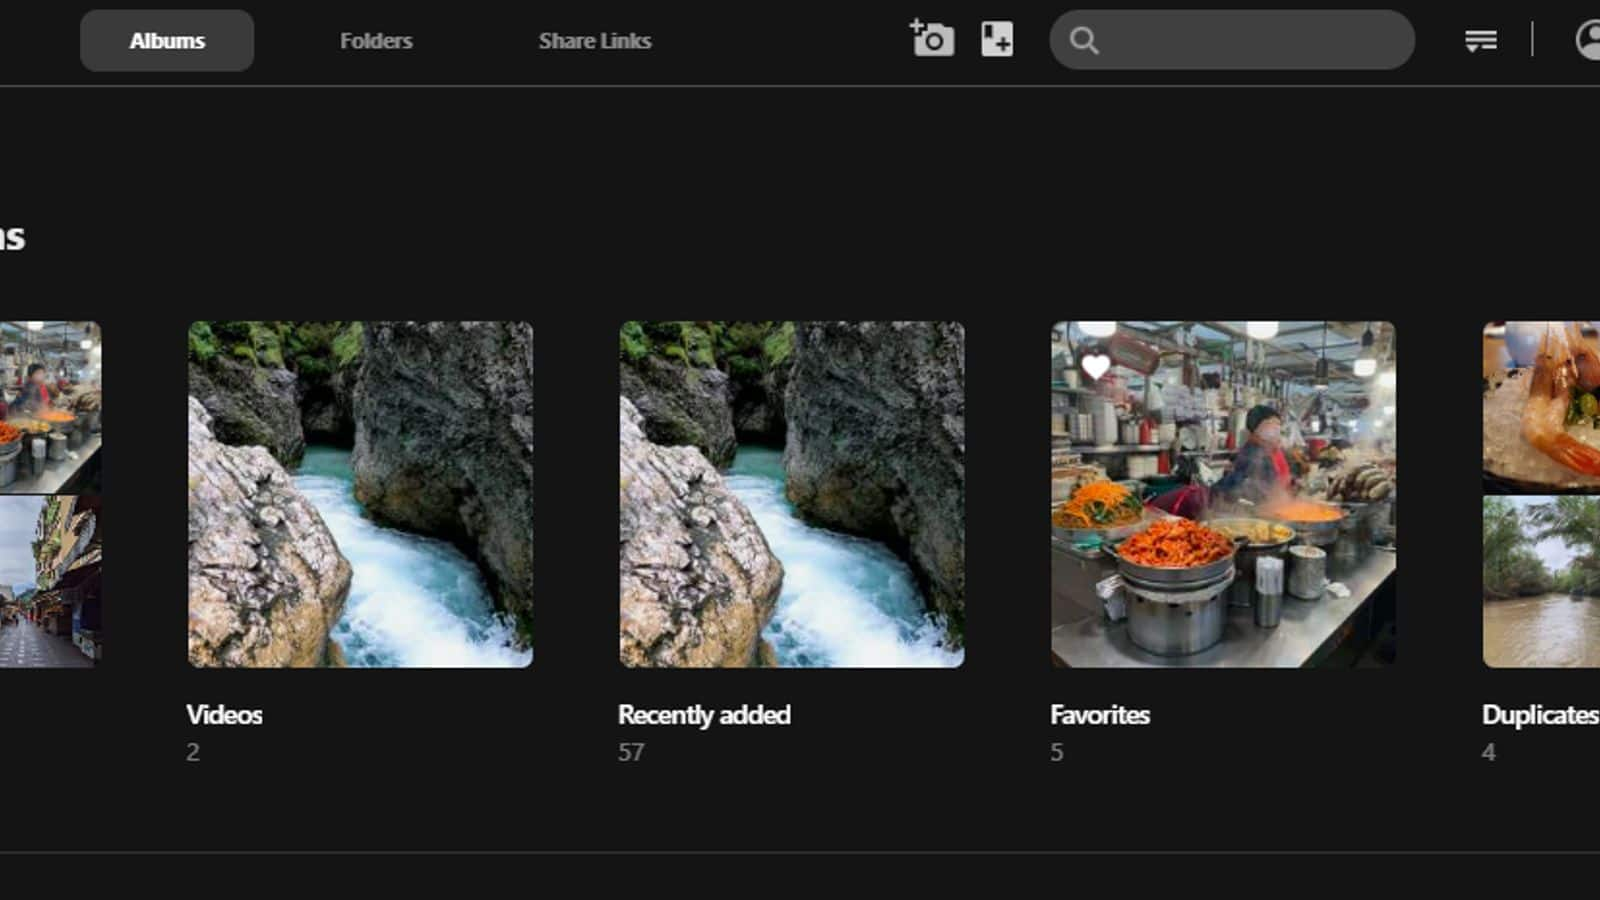The height and width of the screenshot is (900, 1600).
Task: Click the Favorites item count 5
Action: pyautogui.click(x=1057, y=752)
